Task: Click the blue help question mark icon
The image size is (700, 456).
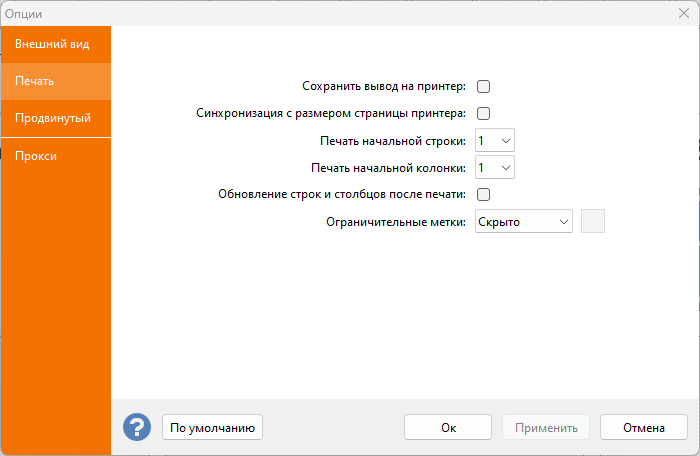Action: tap(136, 427)
